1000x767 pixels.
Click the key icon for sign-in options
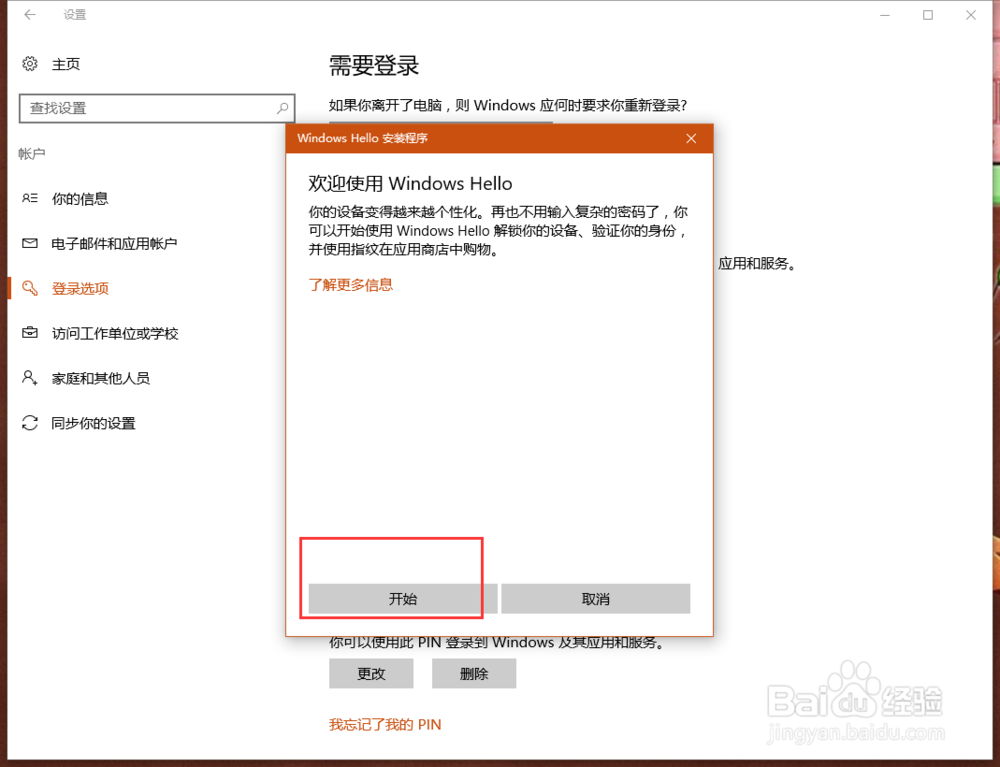tap(30, 288)
